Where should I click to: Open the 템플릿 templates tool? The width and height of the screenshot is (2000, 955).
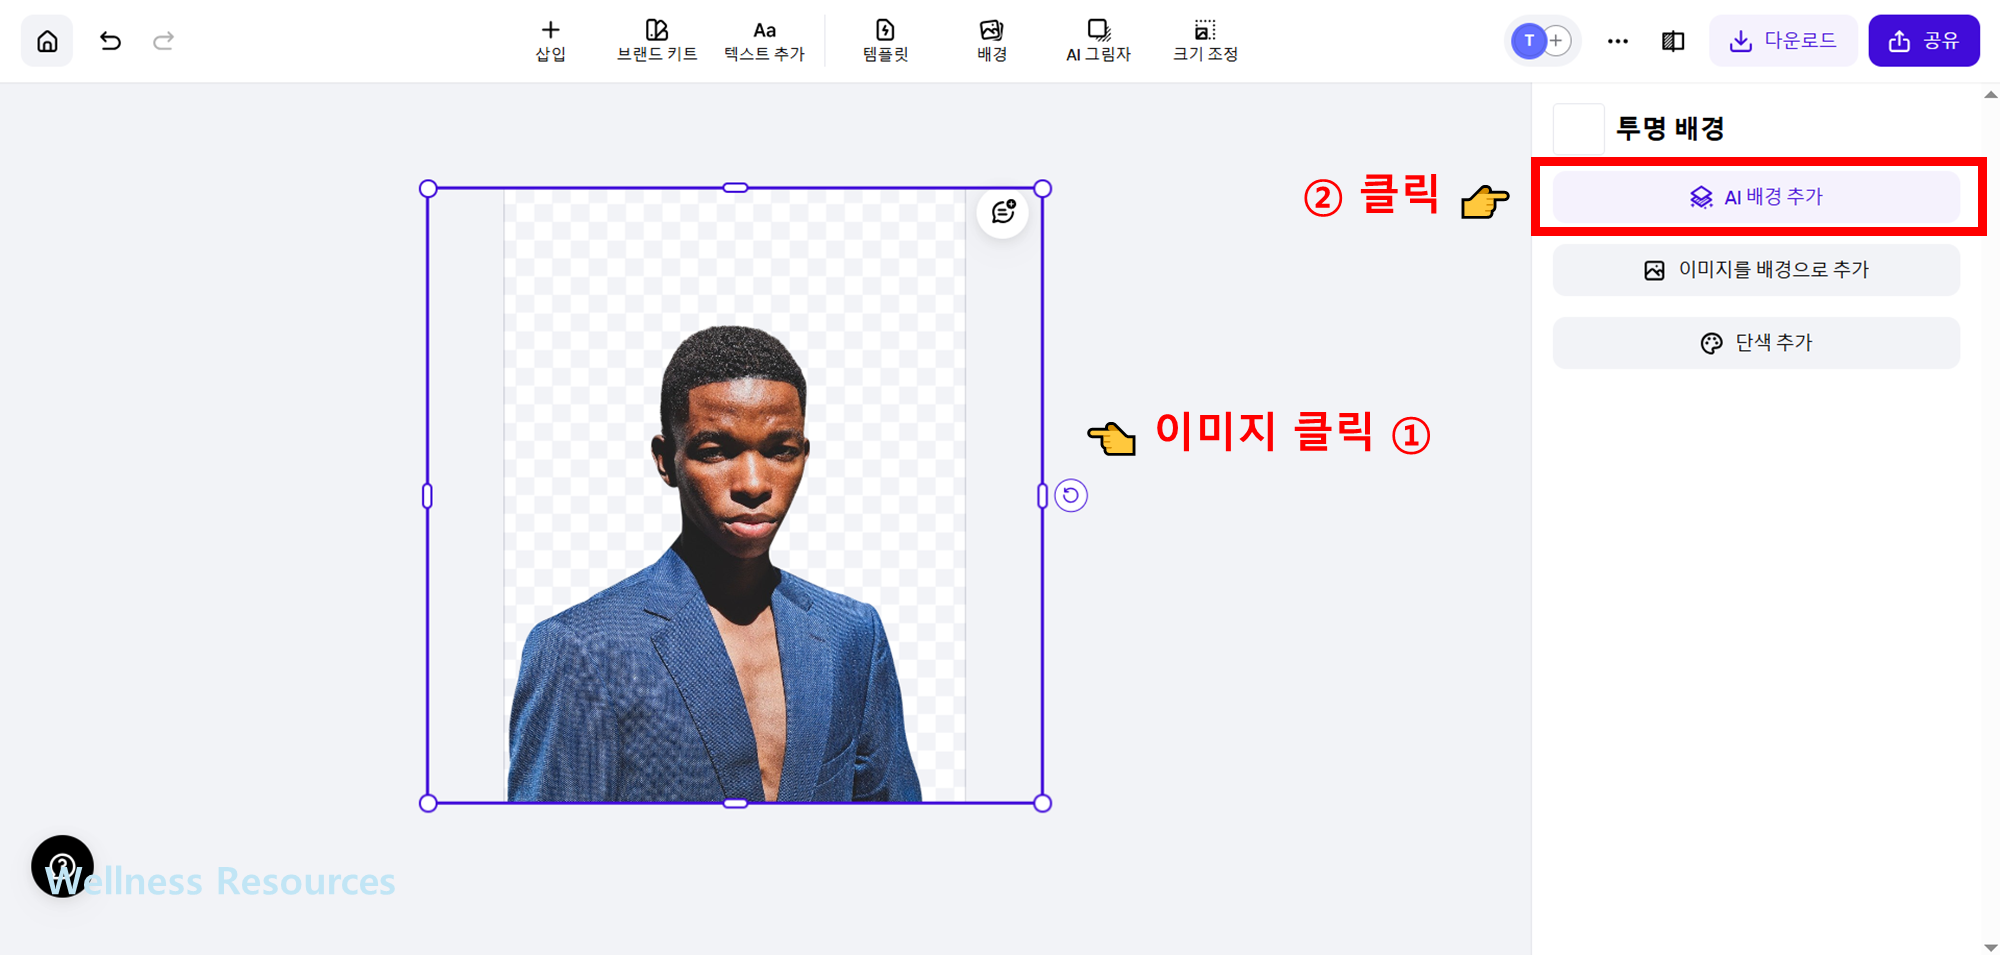pyautogui.click(x=885, y=41)
